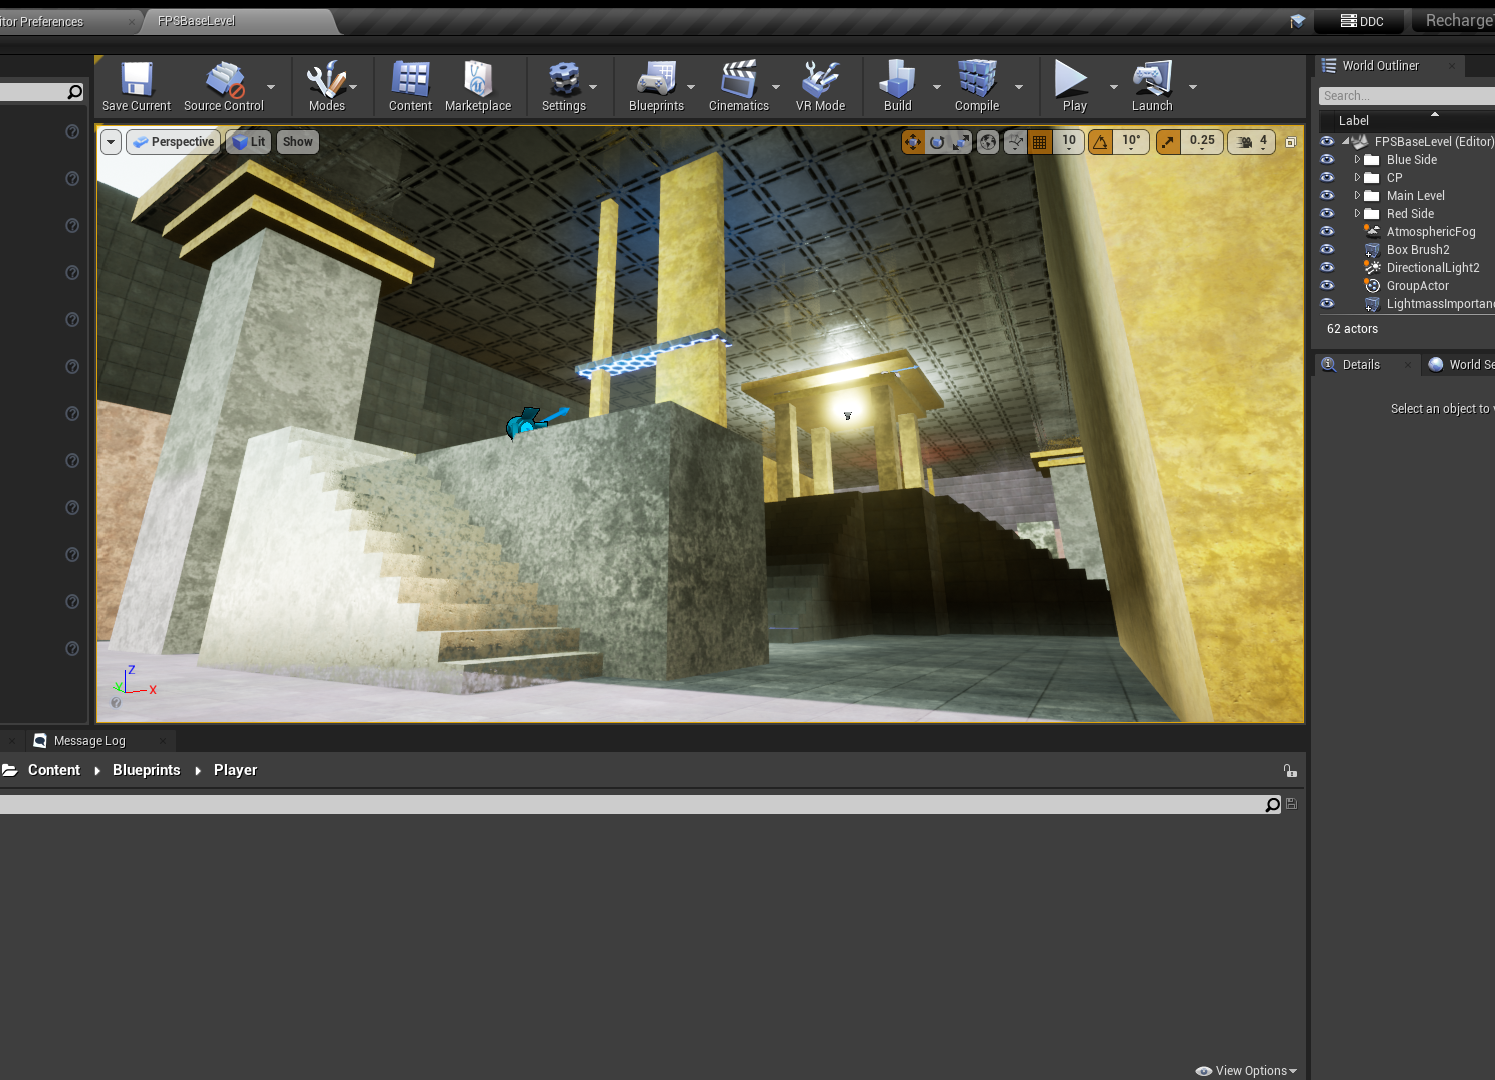This screenshot has width=1495, height=1080.
Task: Expand the Red Side folder
Action: 1357,213
